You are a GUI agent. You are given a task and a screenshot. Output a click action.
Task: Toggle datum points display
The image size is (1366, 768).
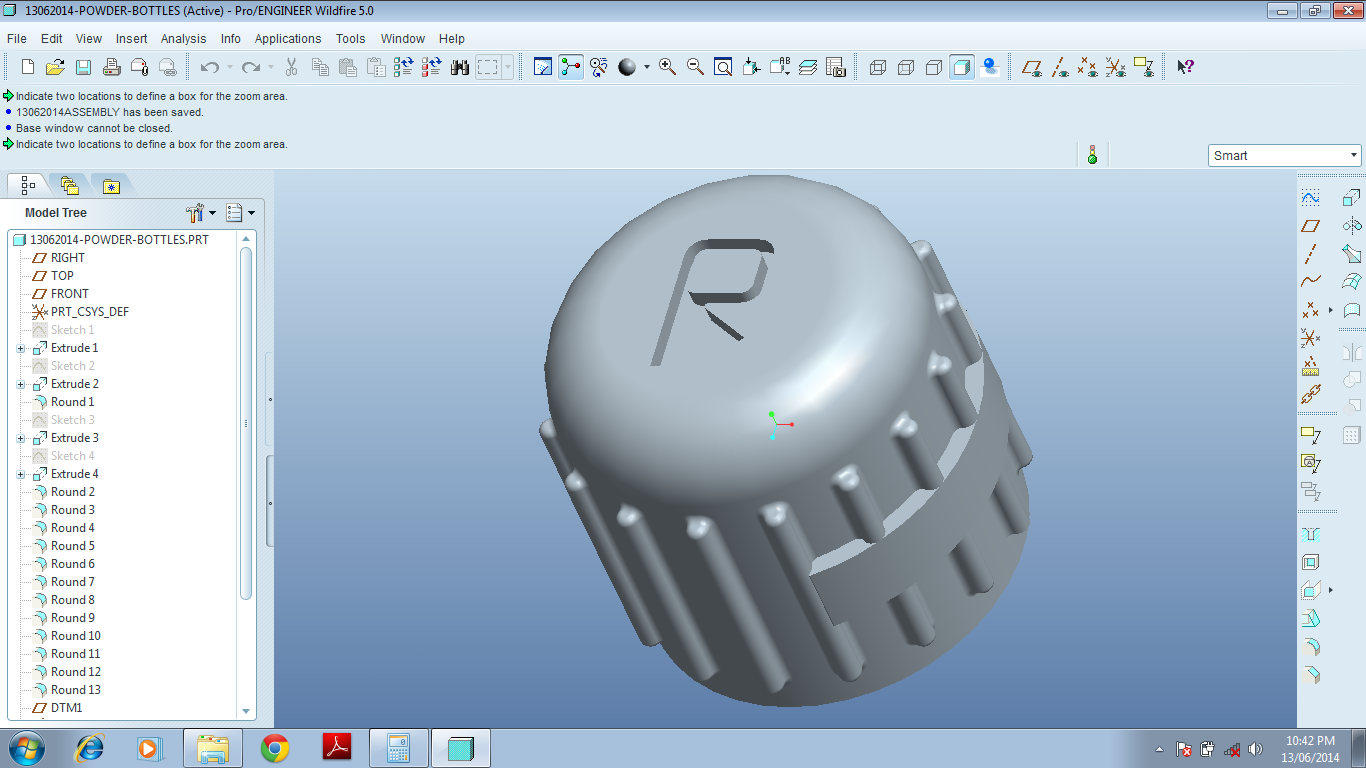1088,67
